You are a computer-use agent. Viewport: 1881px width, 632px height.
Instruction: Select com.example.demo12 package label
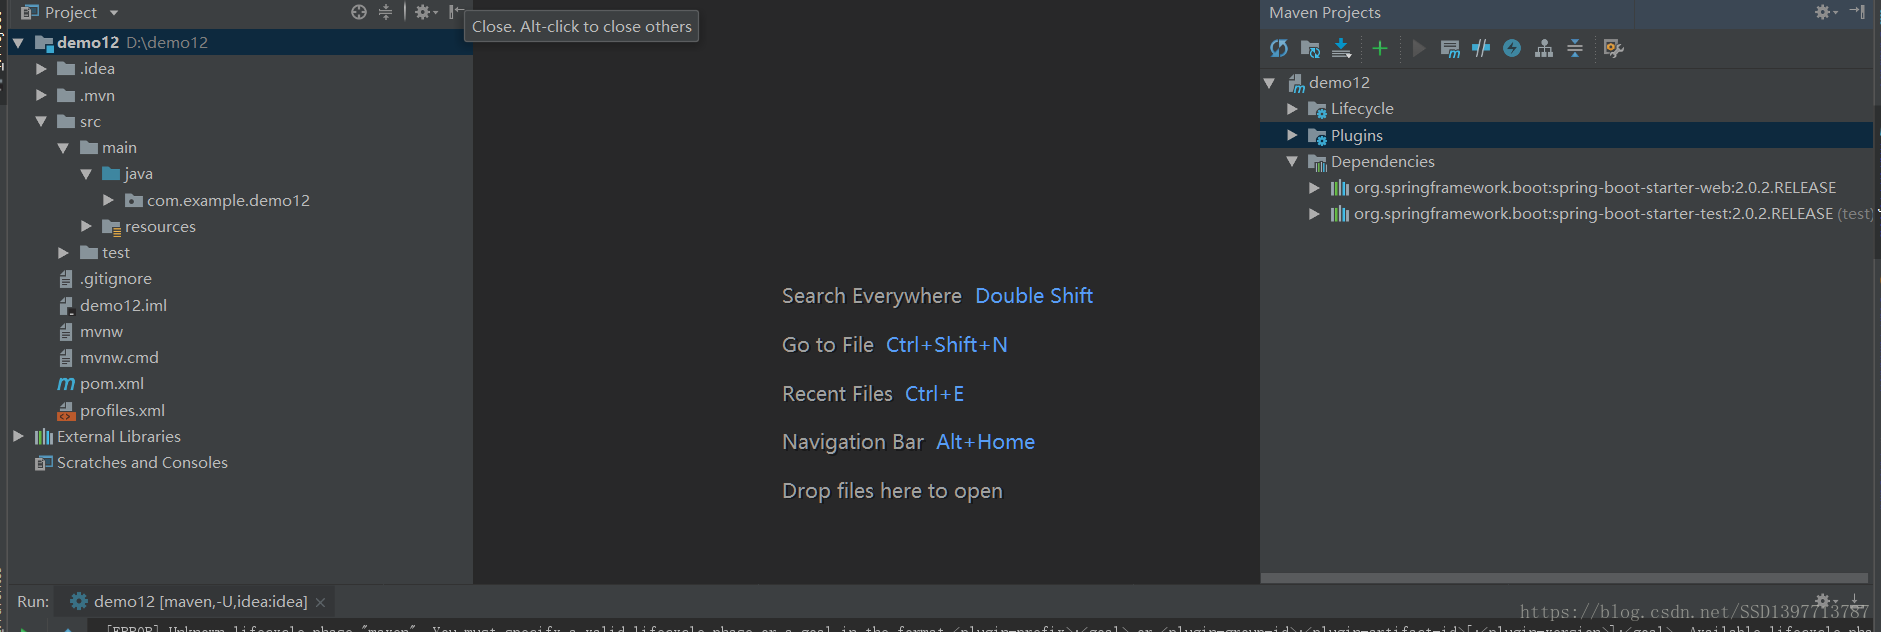(x=228, y=200)
